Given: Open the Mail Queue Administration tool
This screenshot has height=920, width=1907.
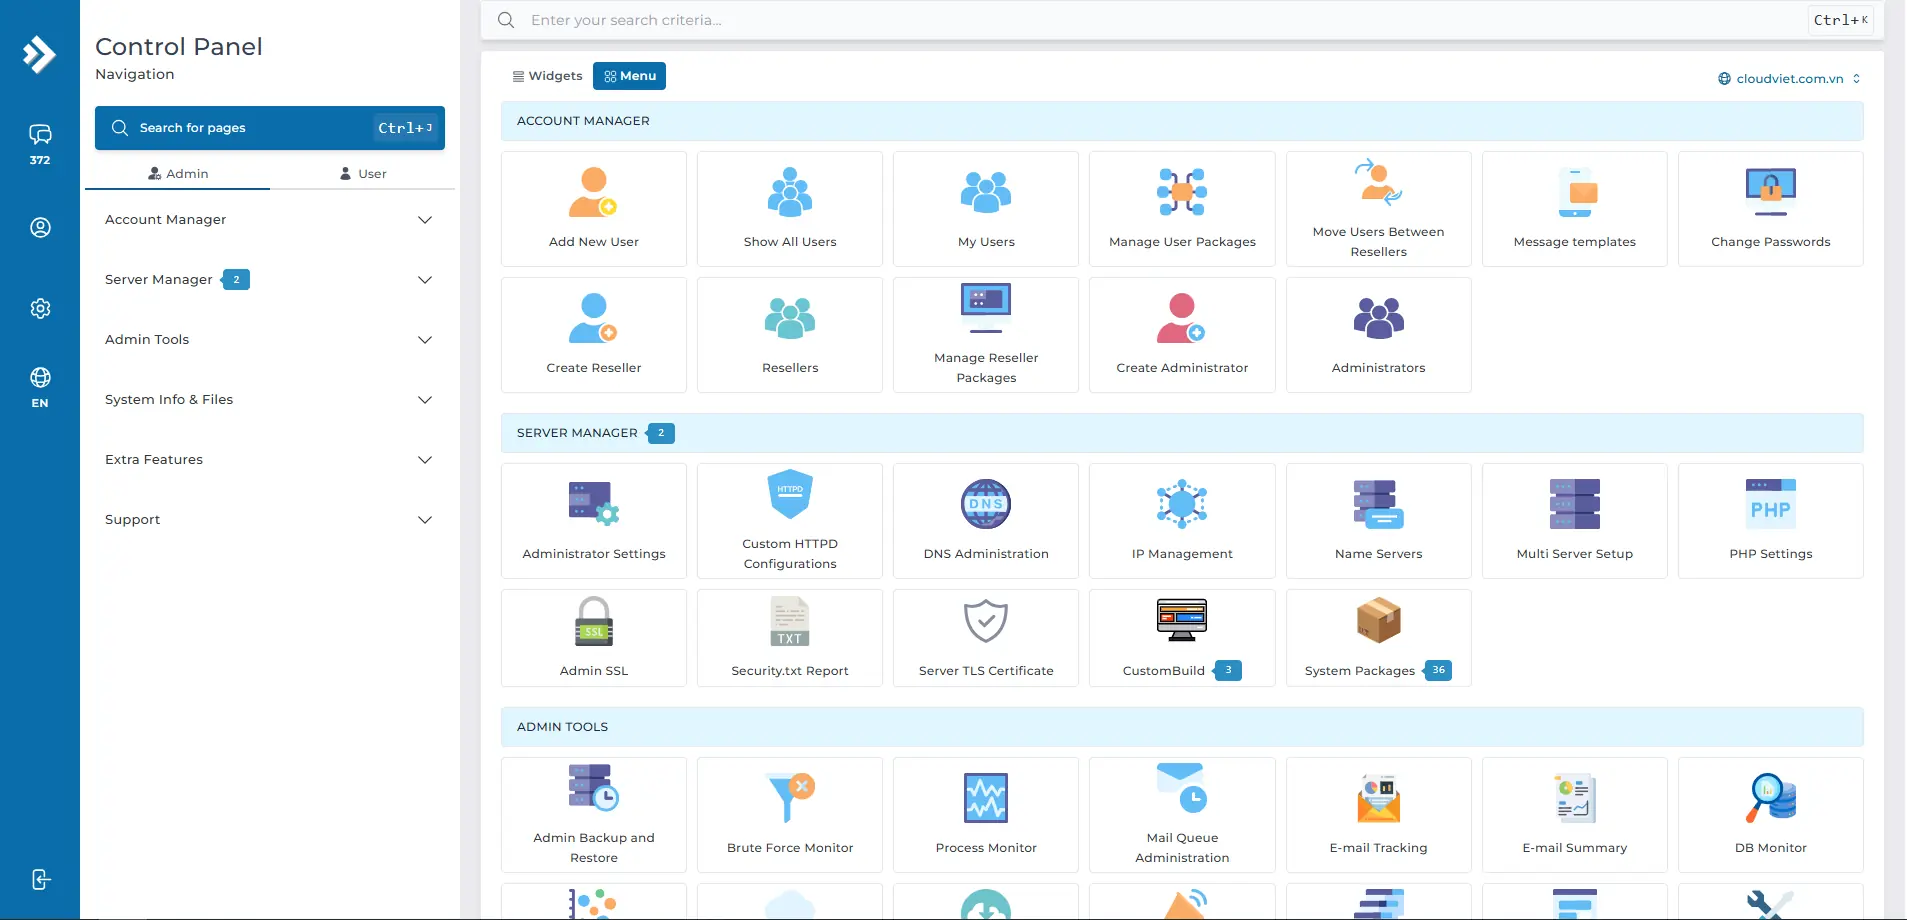Looking at the screenshot, I should point(1181,813).
